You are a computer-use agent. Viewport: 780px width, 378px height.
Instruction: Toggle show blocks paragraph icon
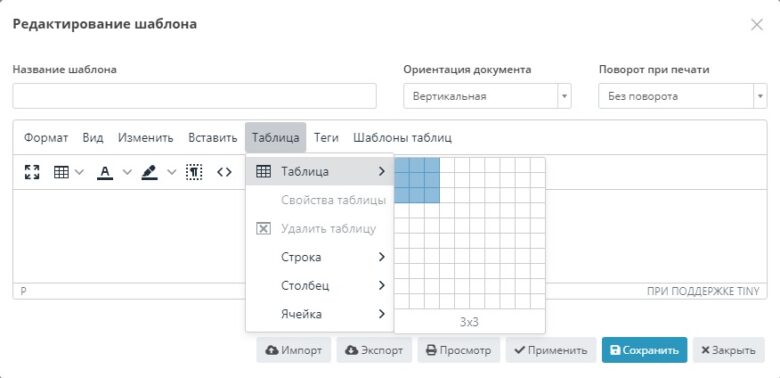[x=194, y=172]
